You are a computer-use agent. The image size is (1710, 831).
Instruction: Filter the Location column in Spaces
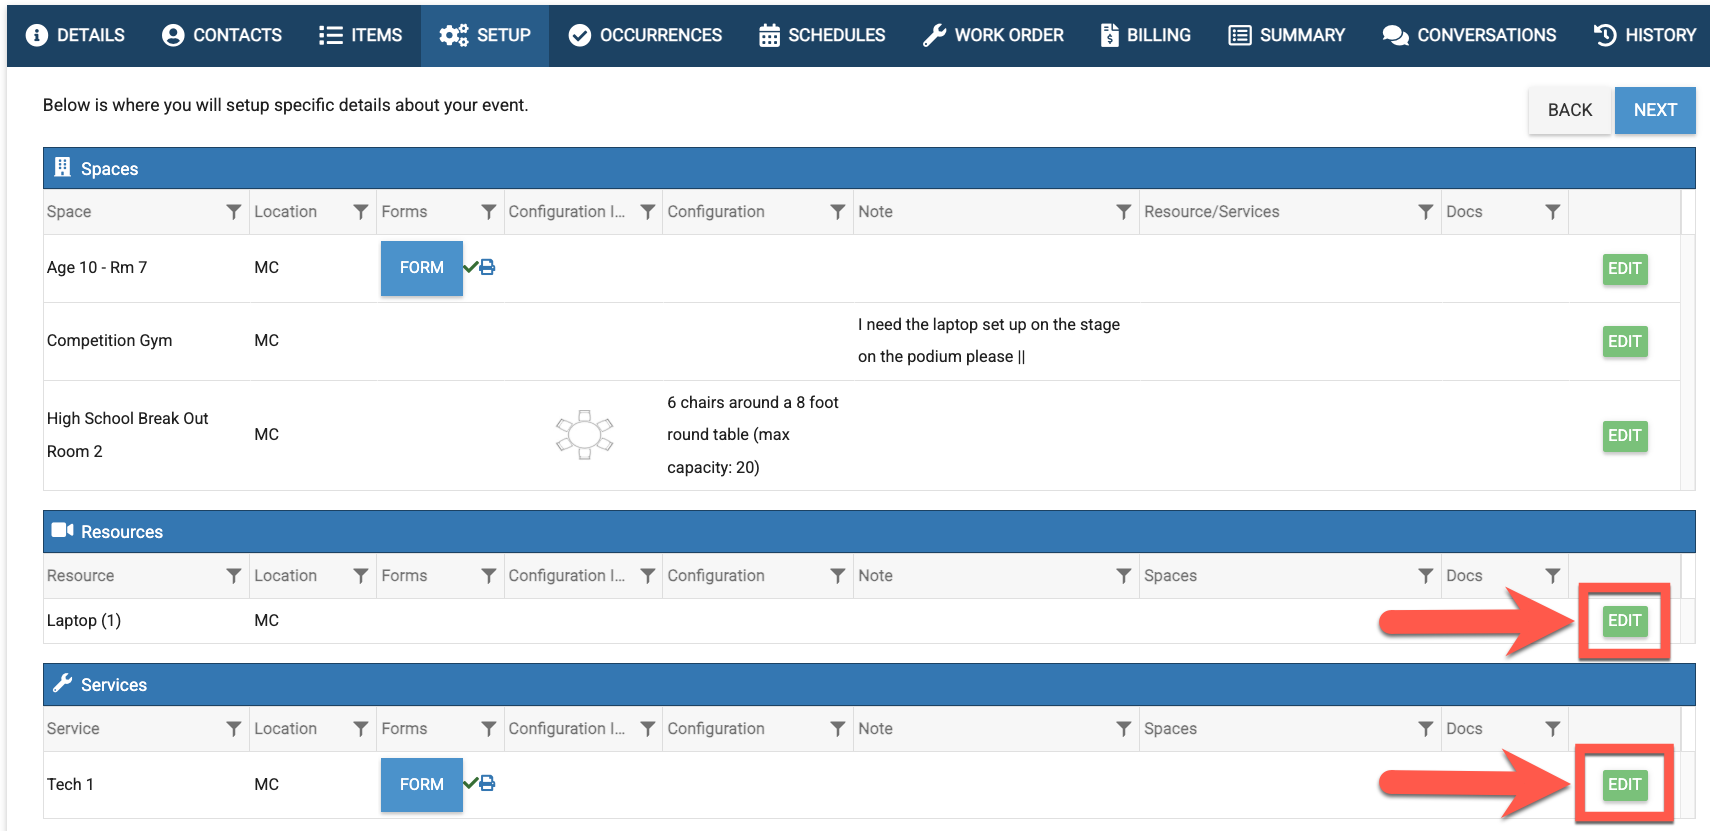pos(361,212)
